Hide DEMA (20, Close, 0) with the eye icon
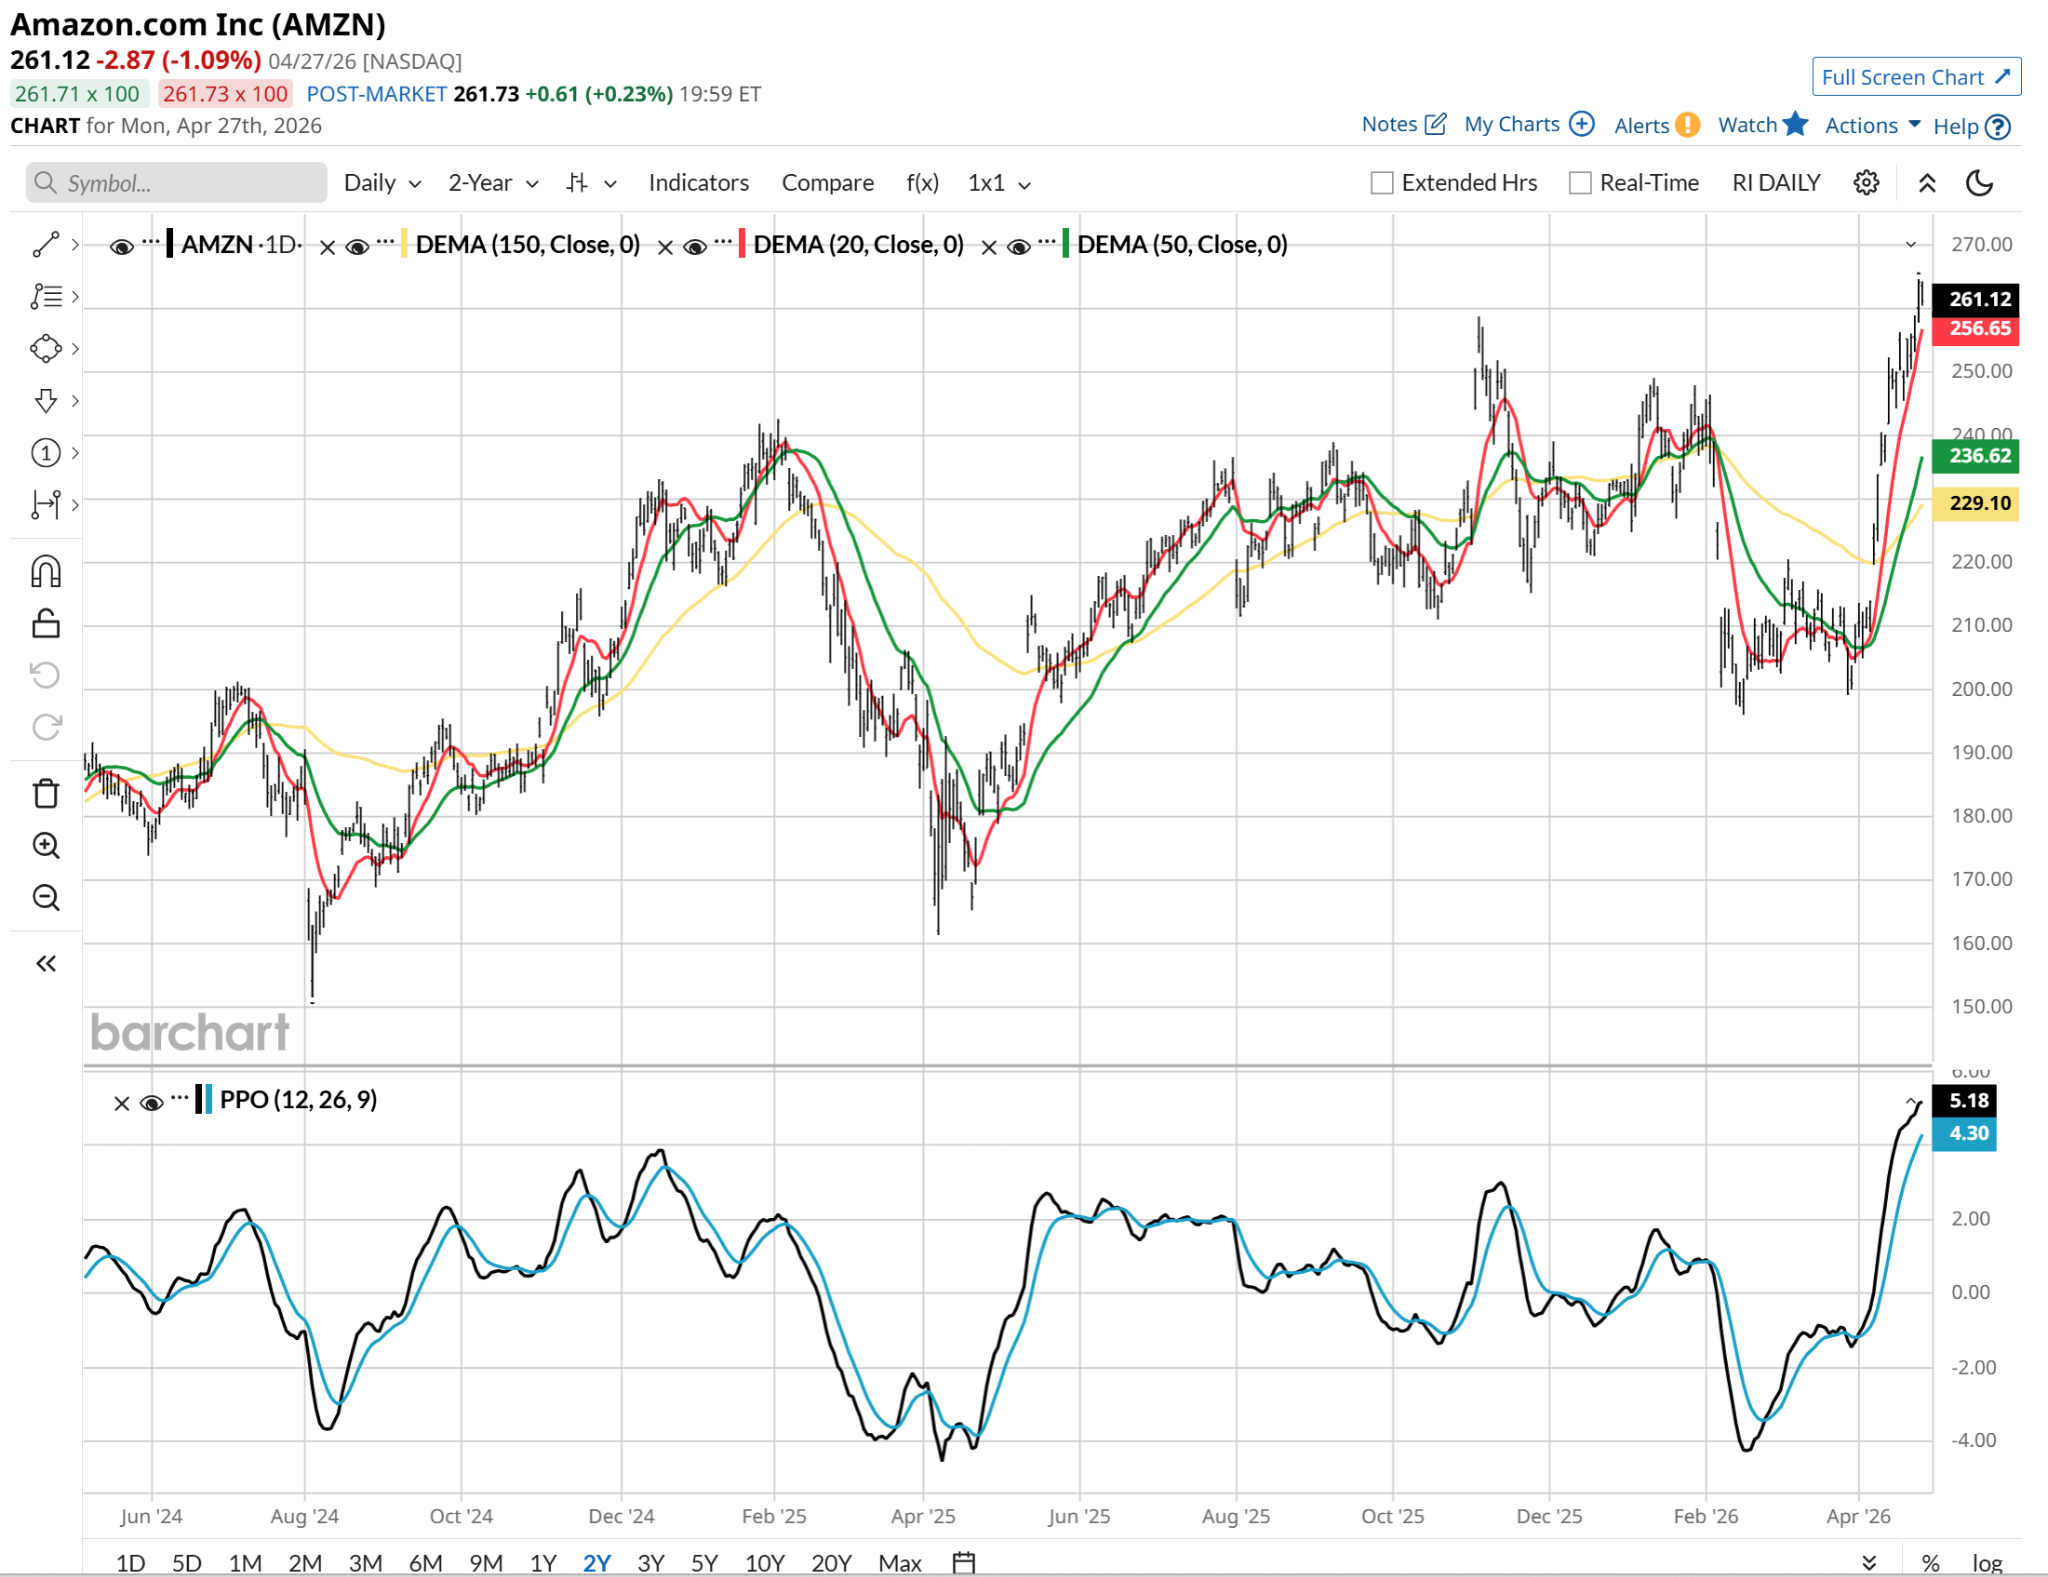 click(x=695, y=246)
